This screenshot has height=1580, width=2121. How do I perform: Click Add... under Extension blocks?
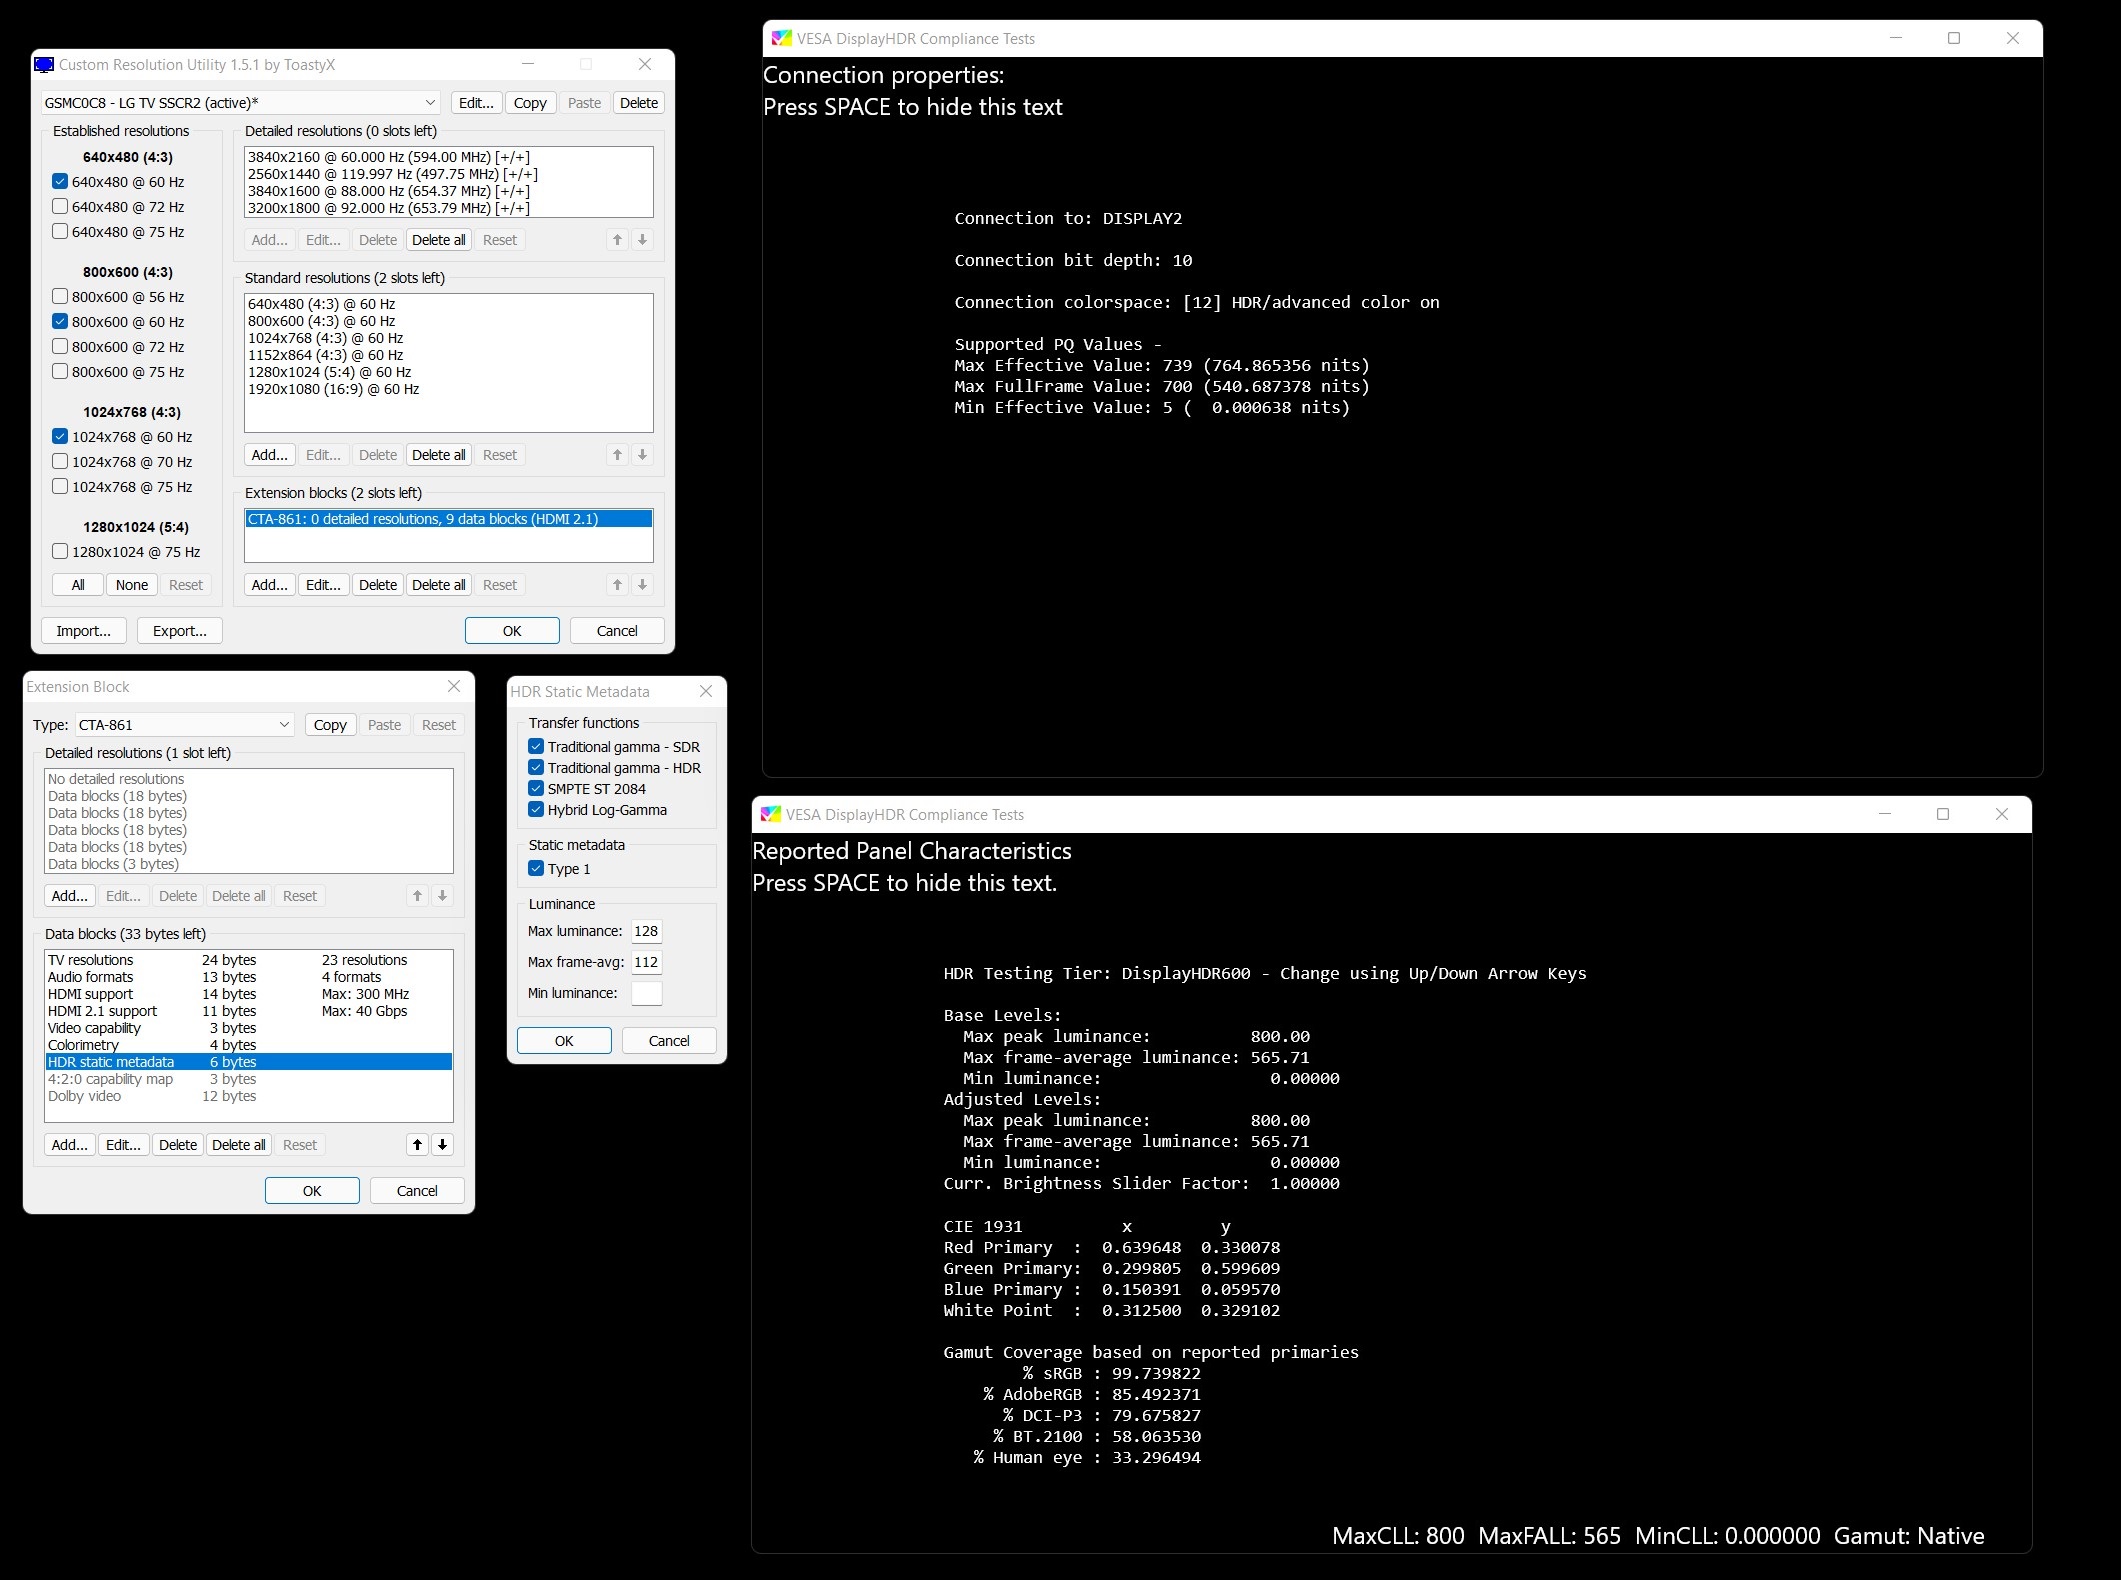[270, 585]
